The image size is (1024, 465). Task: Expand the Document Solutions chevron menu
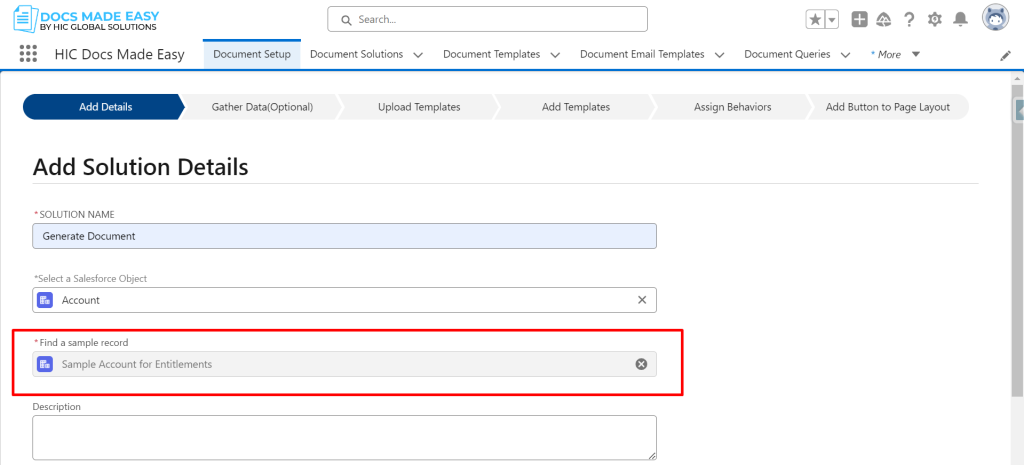pyautogui.click(x=419, y=55)
